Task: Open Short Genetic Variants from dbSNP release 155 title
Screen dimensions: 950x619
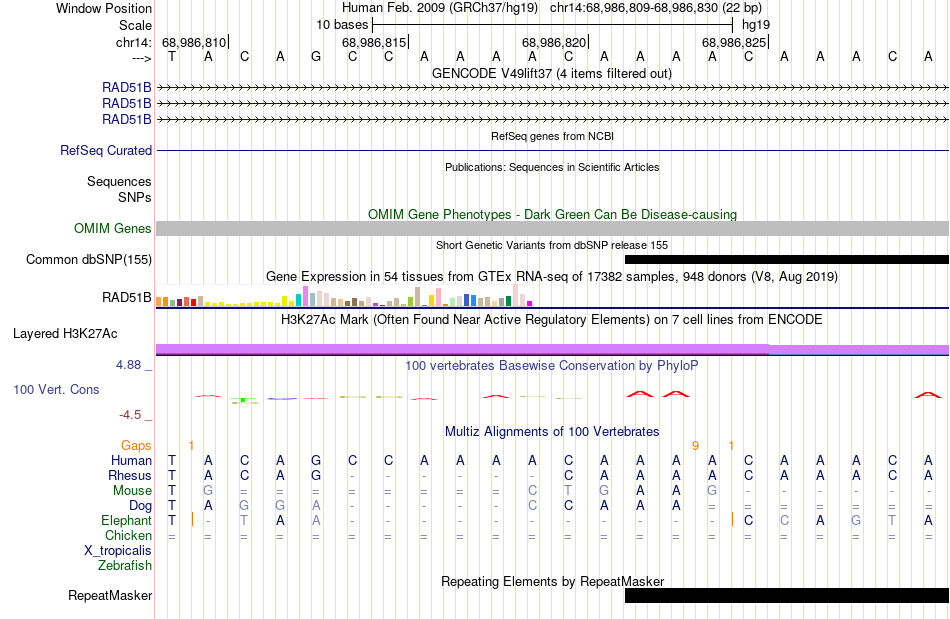Action: click(x=552, y=245)
